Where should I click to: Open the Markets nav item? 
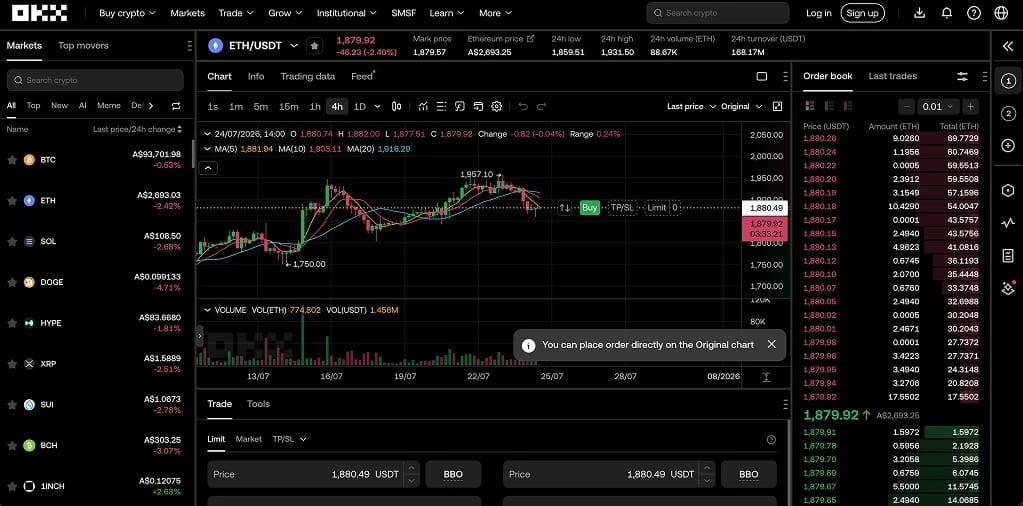[x=187, y=12]
